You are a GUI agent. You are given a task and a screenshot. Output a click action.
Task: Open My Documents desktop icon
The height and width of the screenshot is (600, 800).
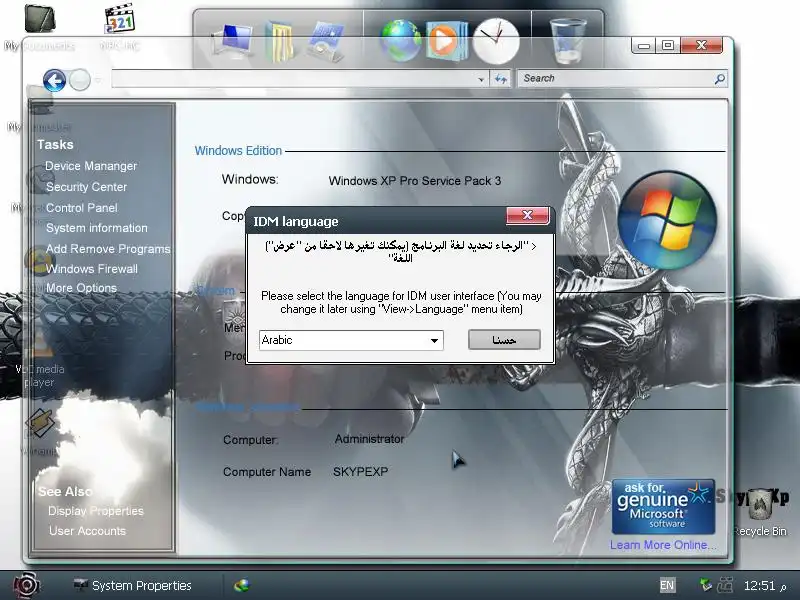(x=39, y=28)
